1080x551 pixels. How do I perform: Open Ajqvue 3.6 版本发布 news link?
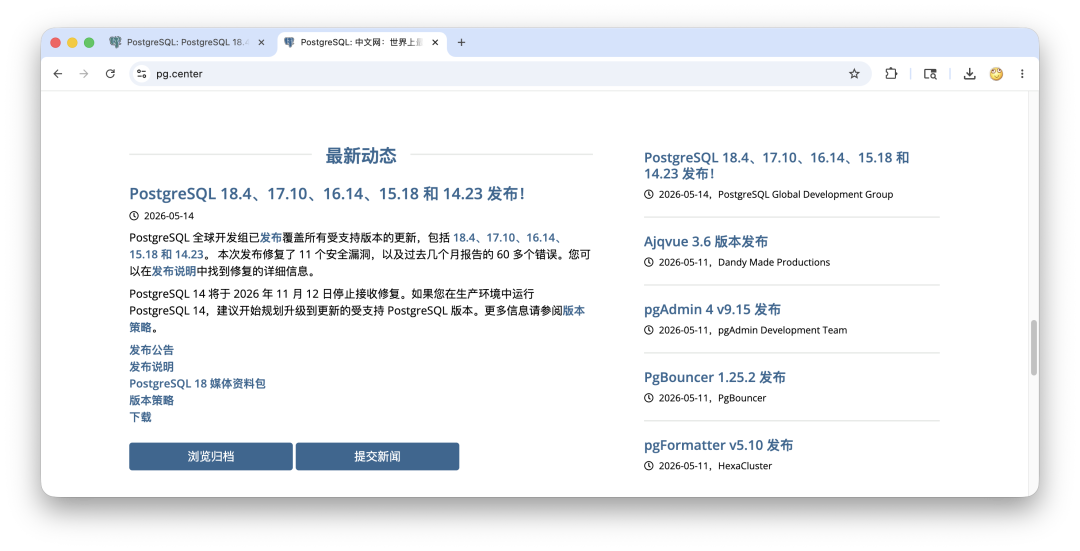click(x=705, y=242)
